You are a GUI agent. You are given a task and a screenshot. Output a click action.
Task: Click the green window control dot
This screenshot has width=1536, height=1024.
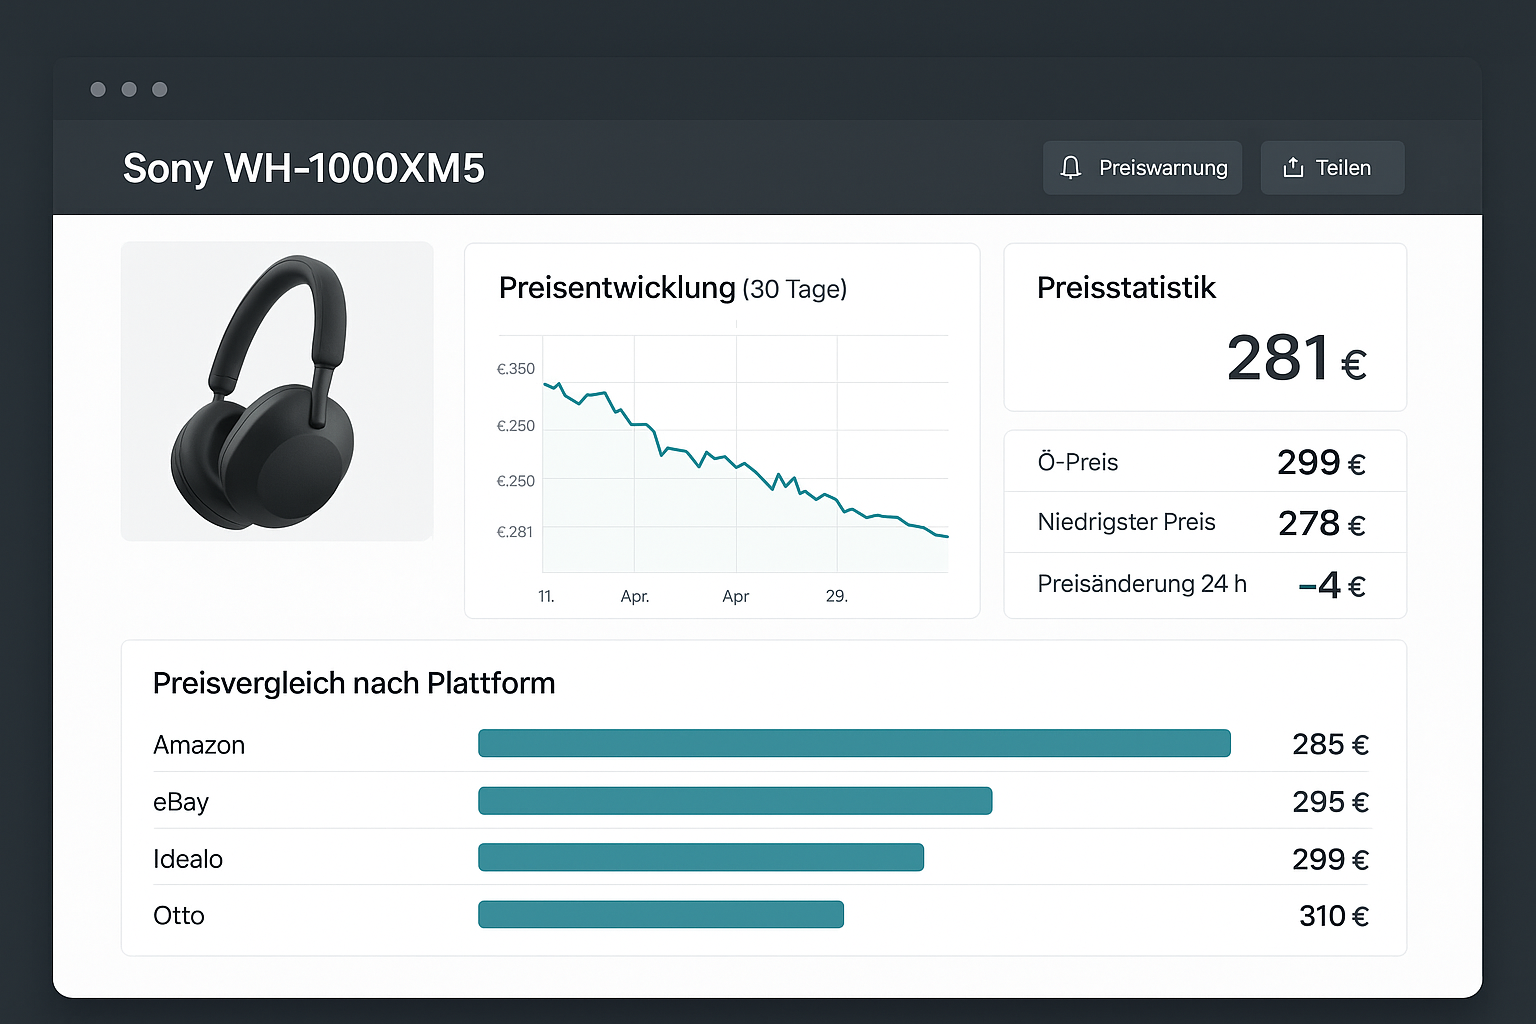pyautogui.click(x=159, y=89)
